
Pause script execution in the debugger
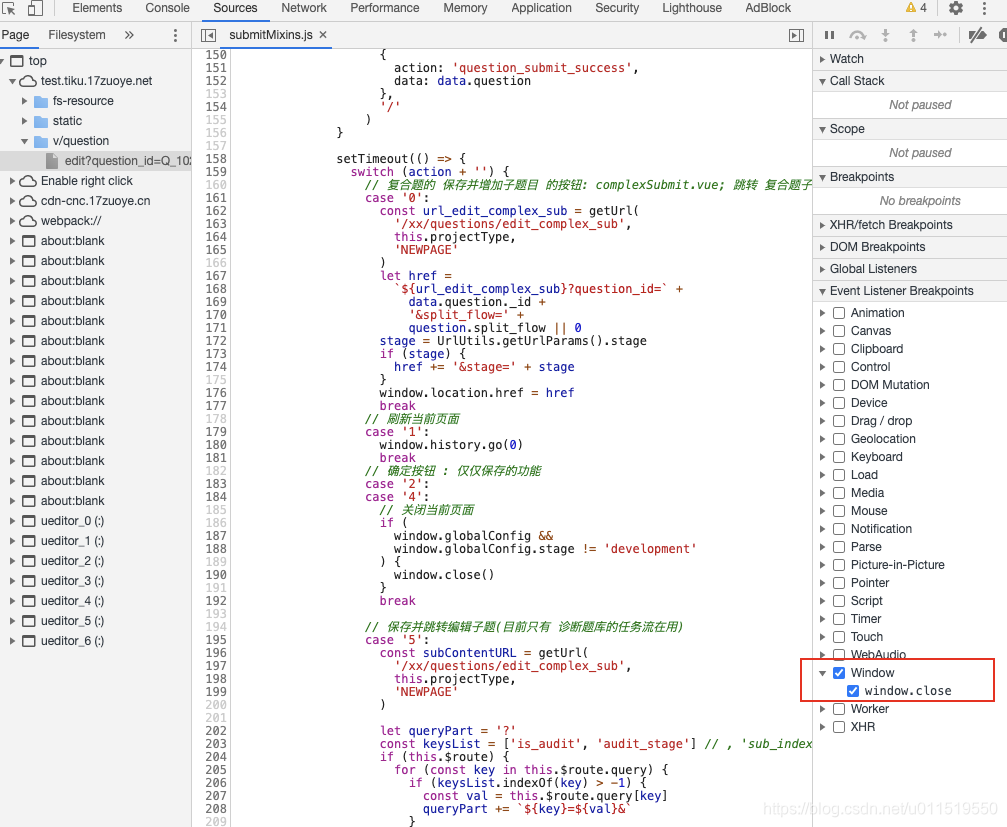[831, 35]
